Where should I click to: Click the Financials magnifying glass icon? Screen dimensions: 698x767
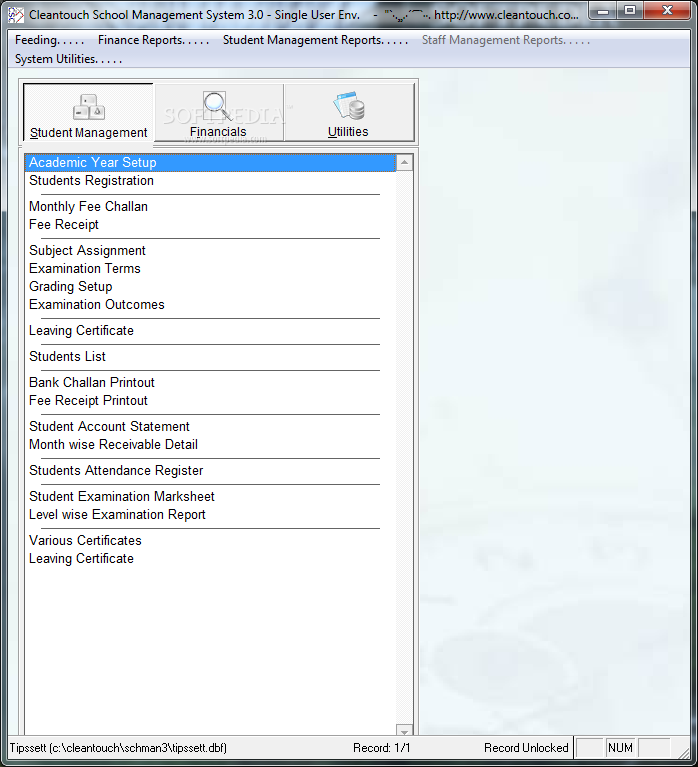click(217, 107)
